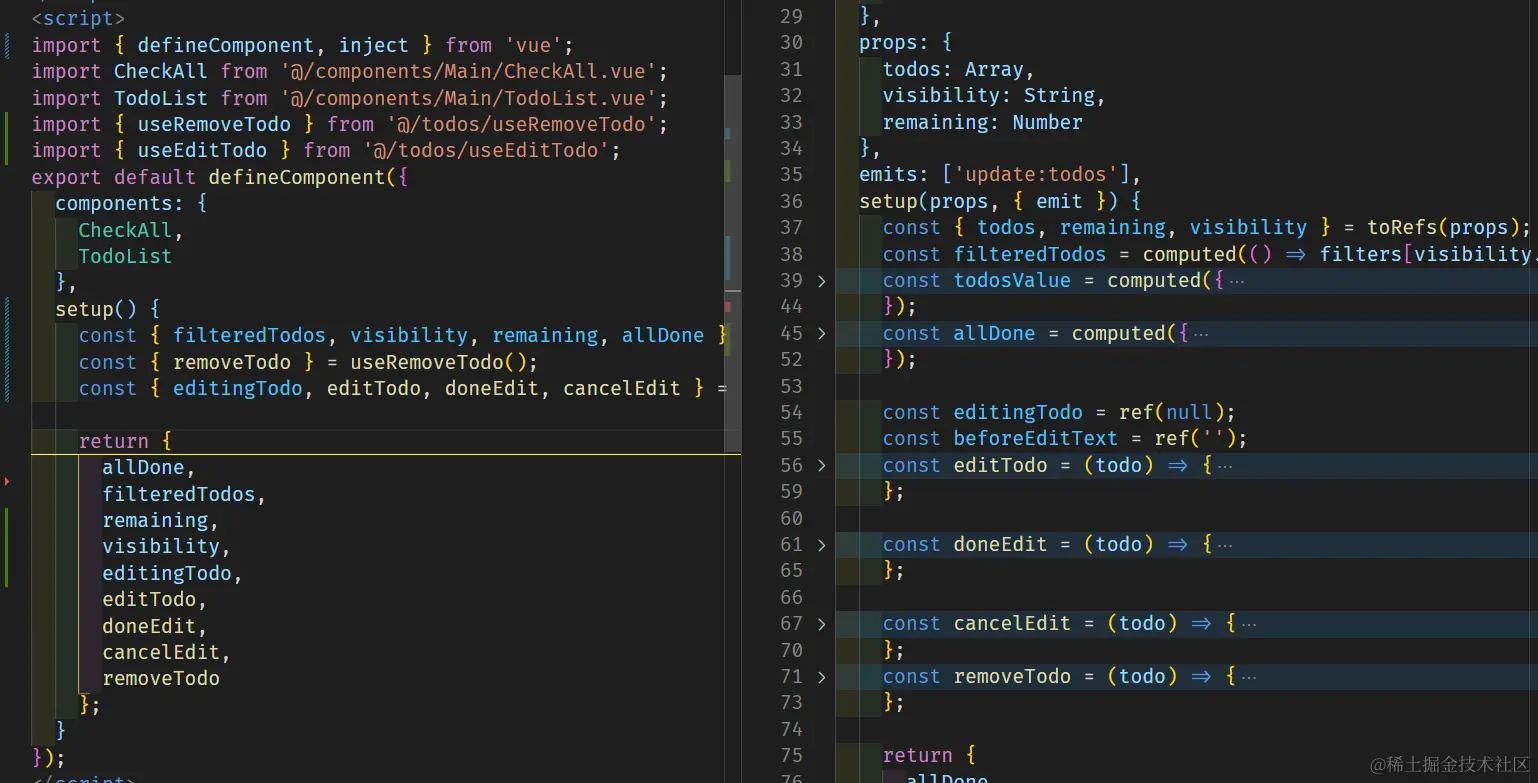Click the opening <script> tag

(79, 19)
